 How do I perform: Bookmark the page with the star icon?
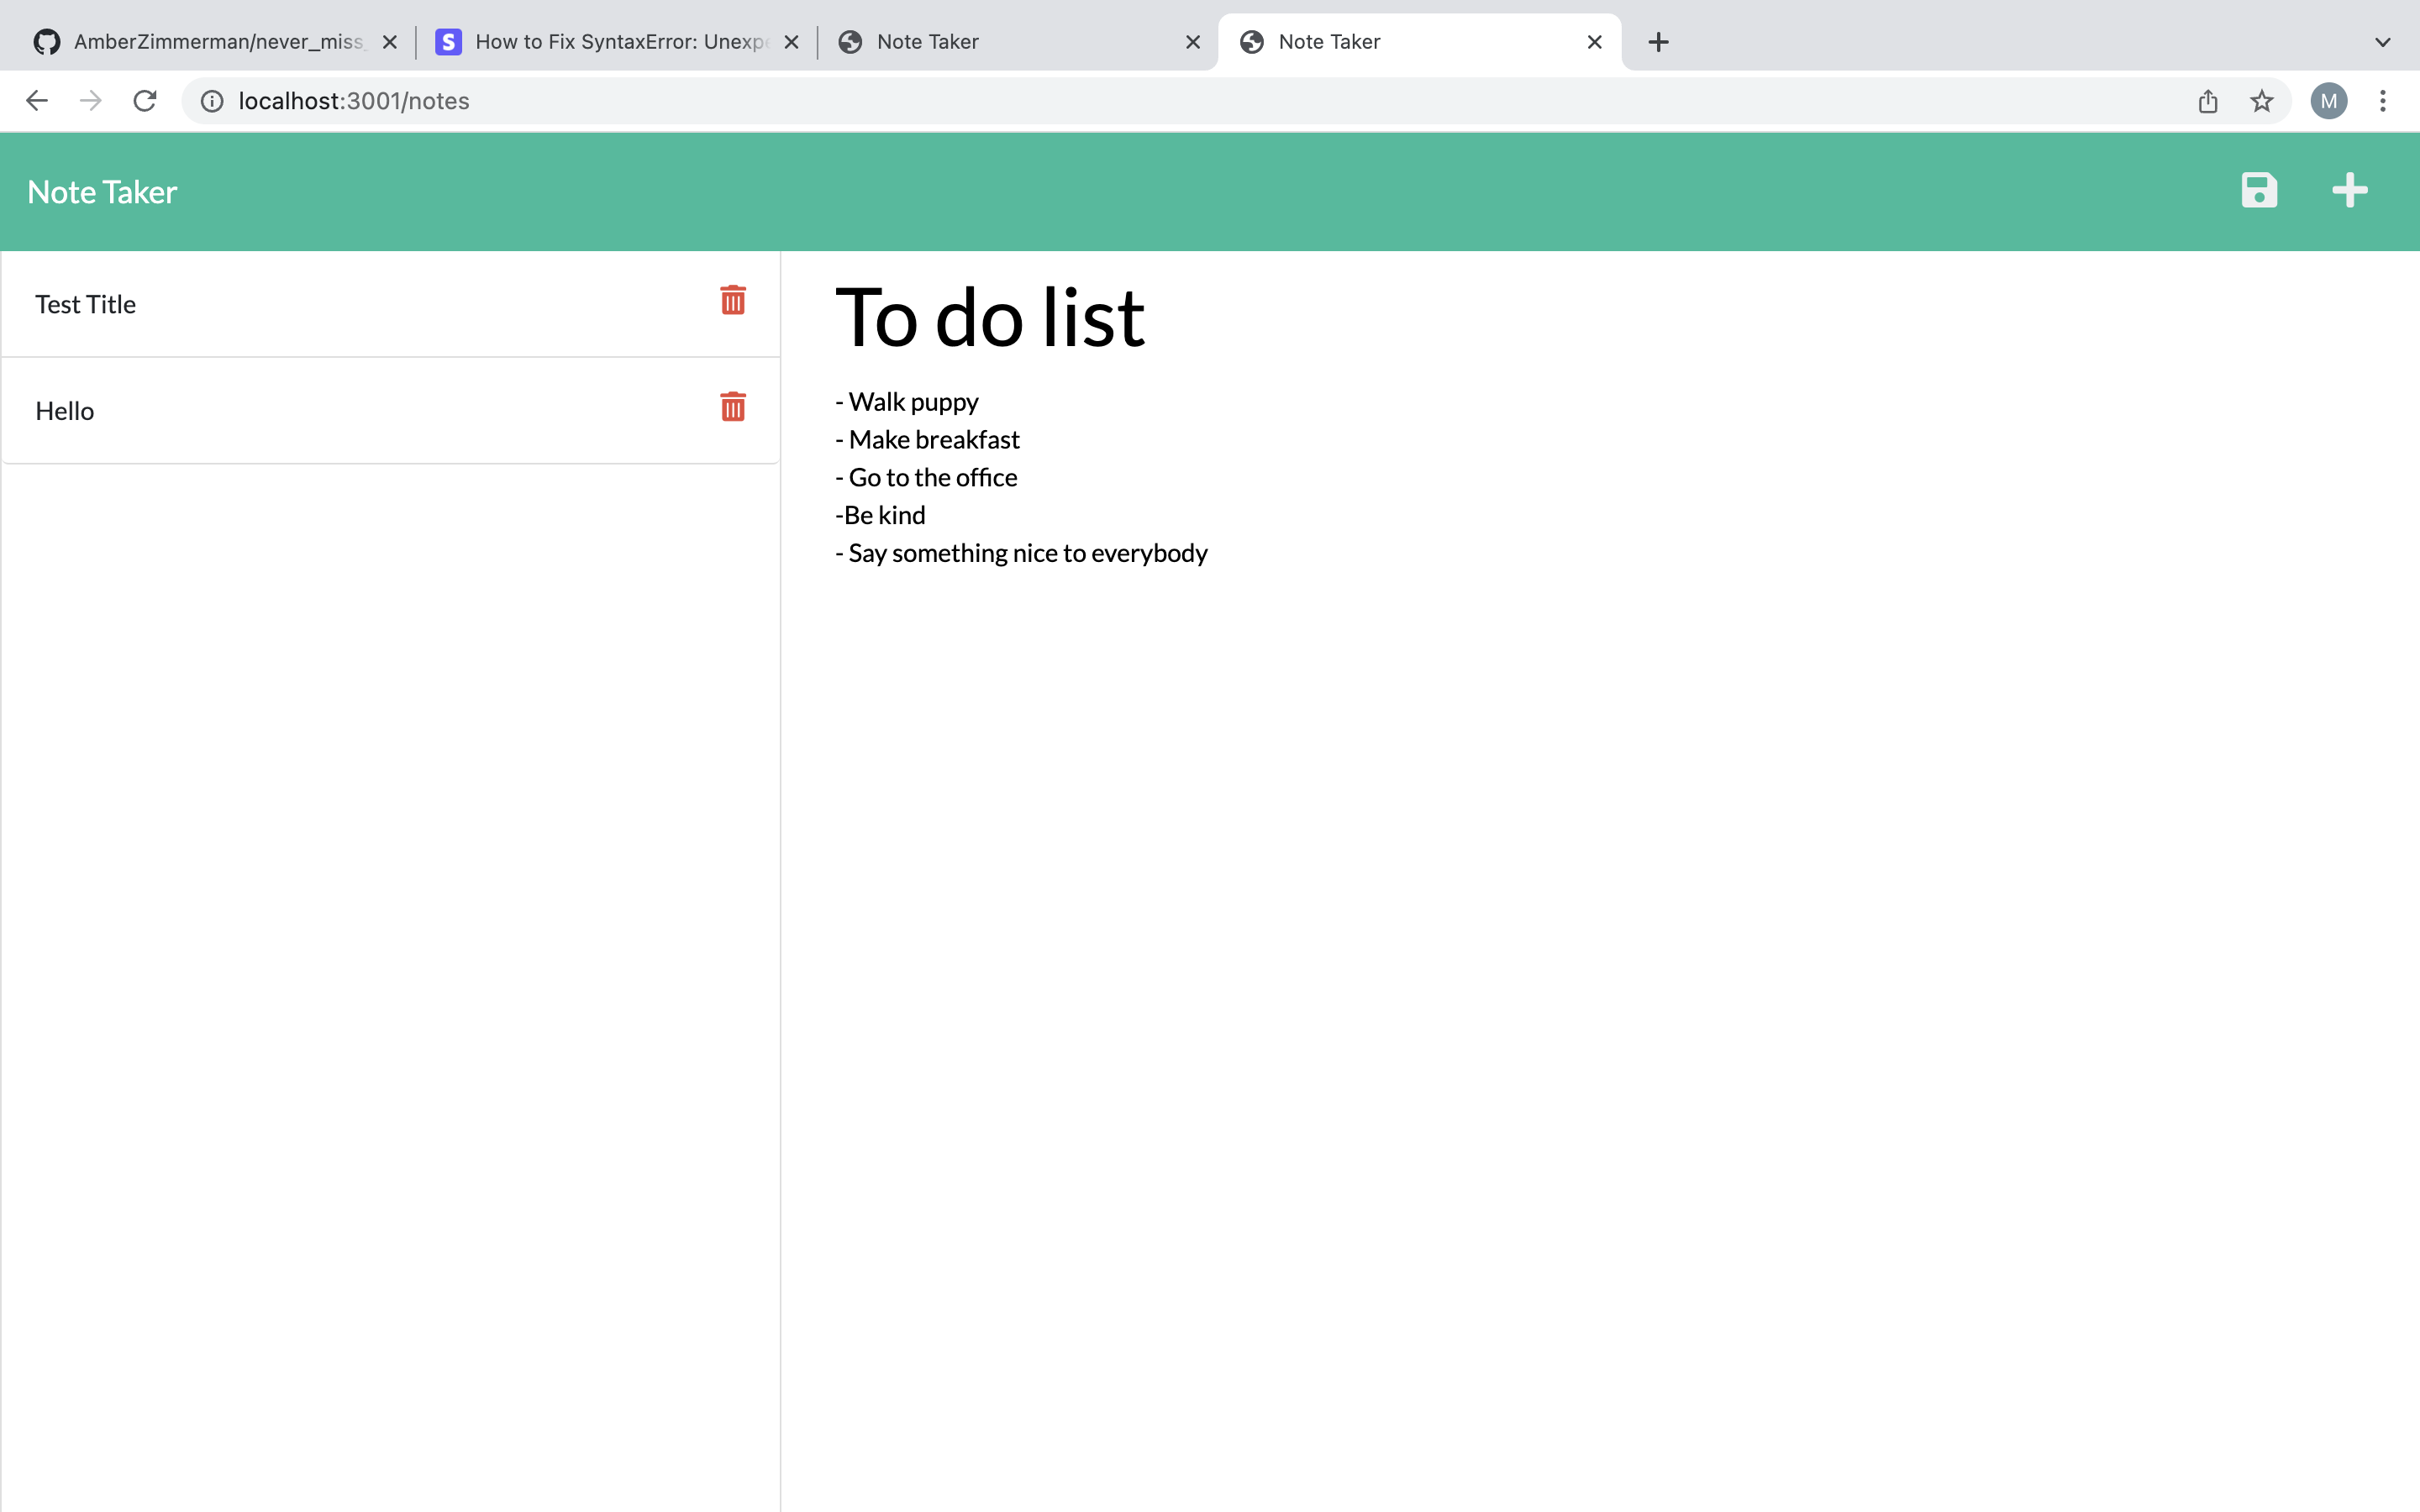2261,100
